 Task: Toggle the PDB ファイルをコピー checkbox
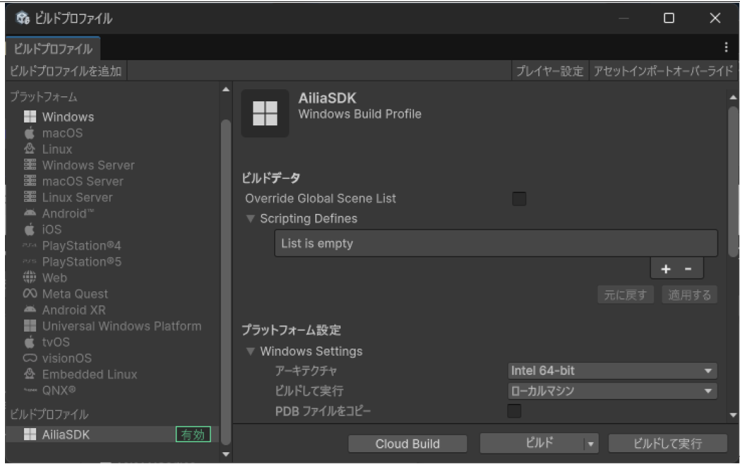tap(514, 411)
